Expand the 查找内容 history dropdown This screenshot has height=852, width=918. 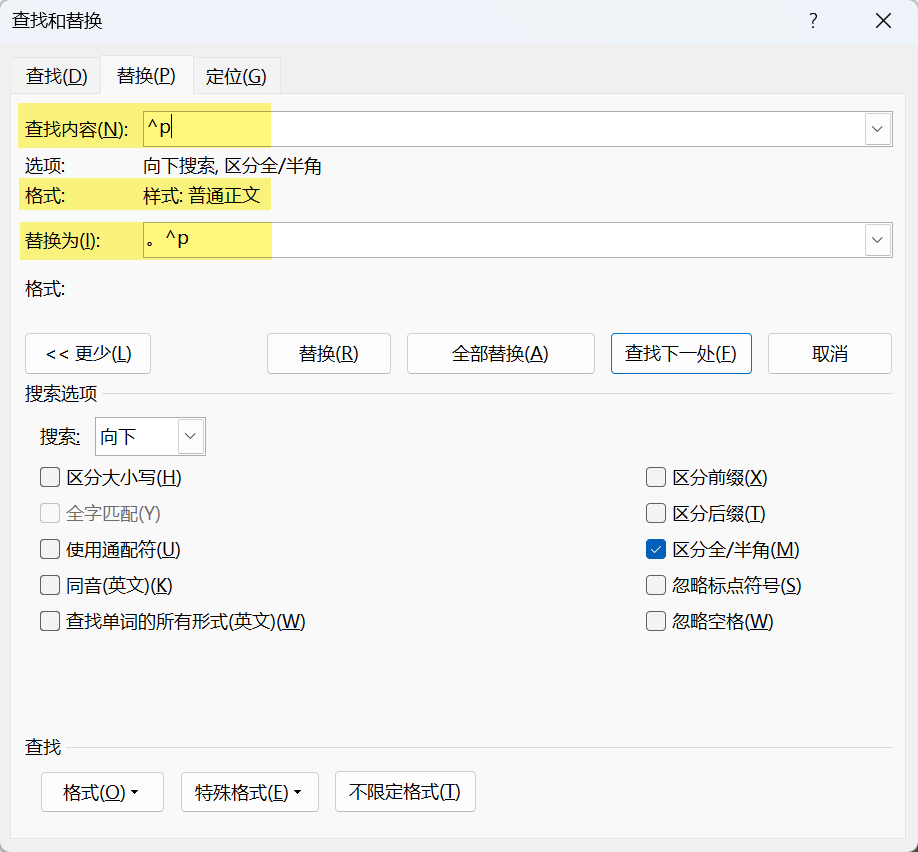(877, 129)
